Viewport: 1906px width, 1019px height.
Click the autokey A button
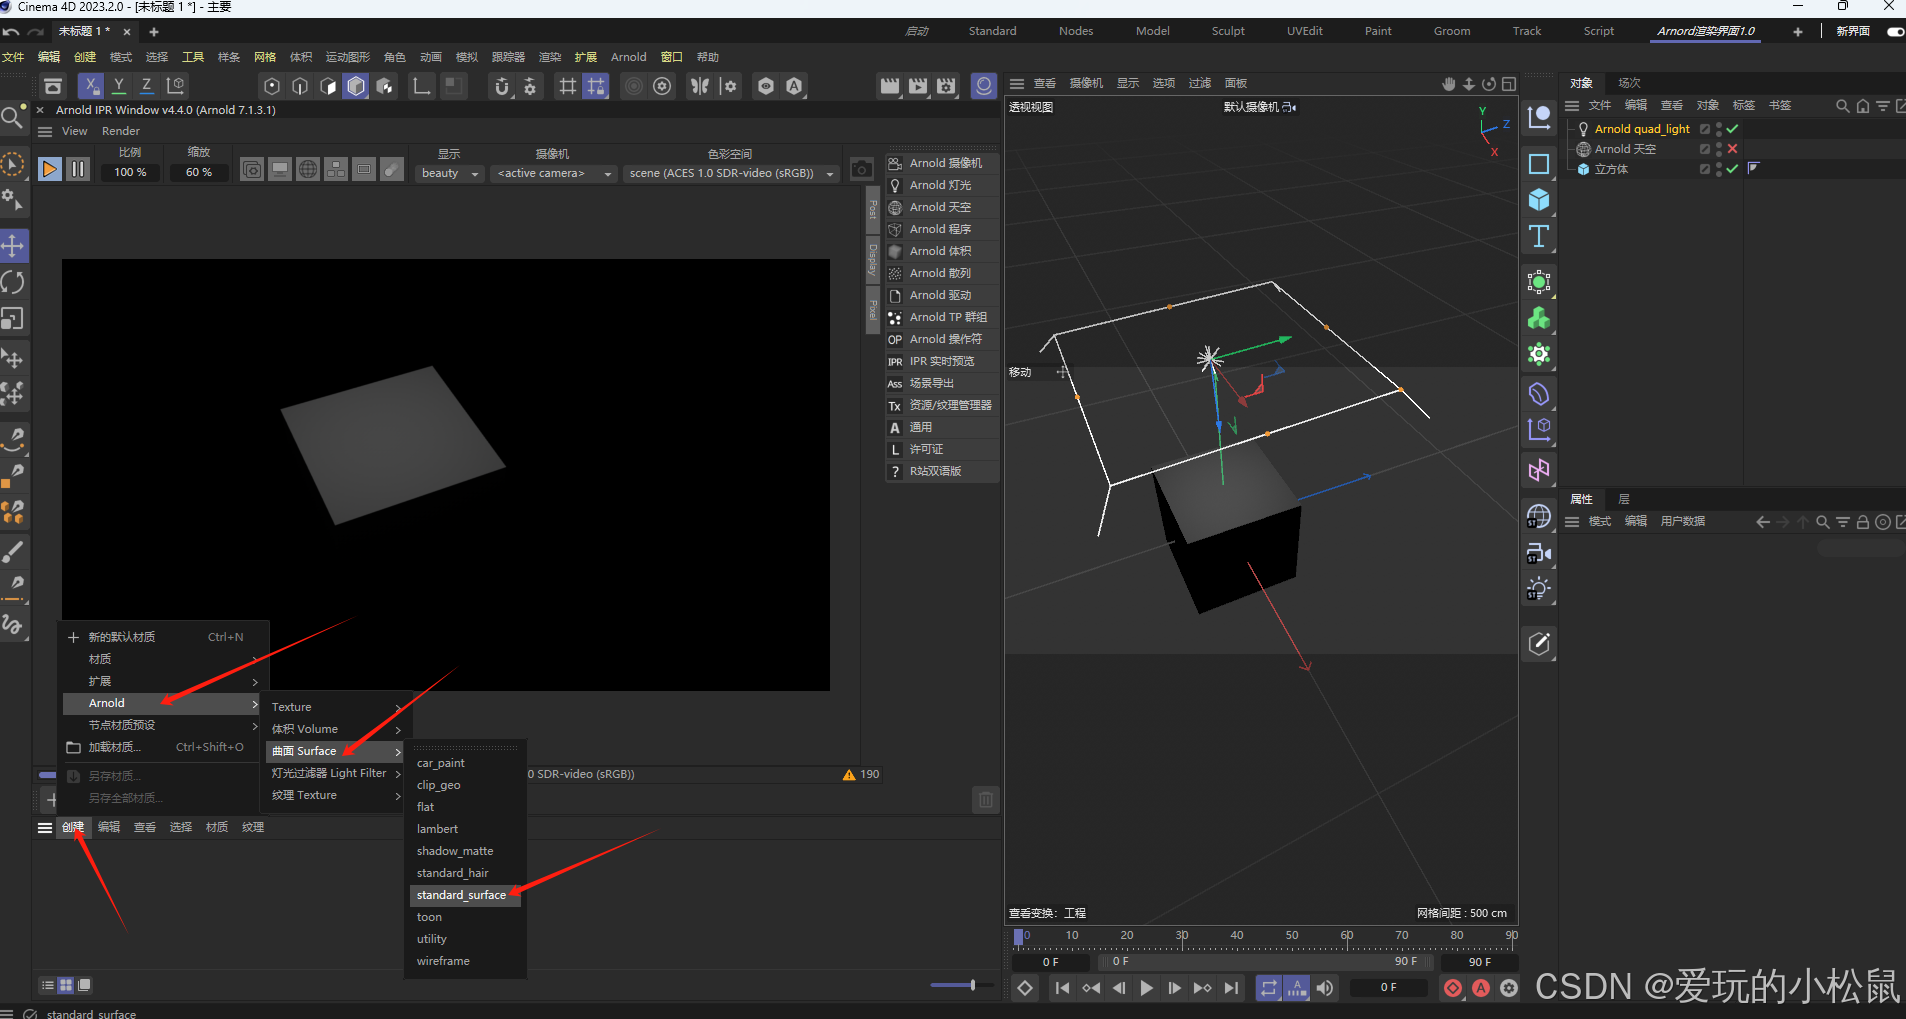click(x=1481, y=988)
